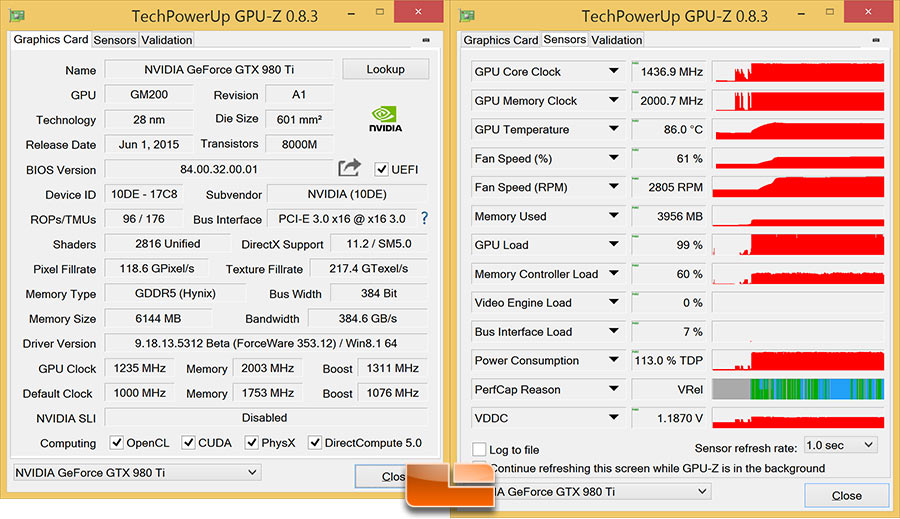Open the Fan Speed (RPM) sensor dropdown
The image size is (900, 519).
[614, 187]
